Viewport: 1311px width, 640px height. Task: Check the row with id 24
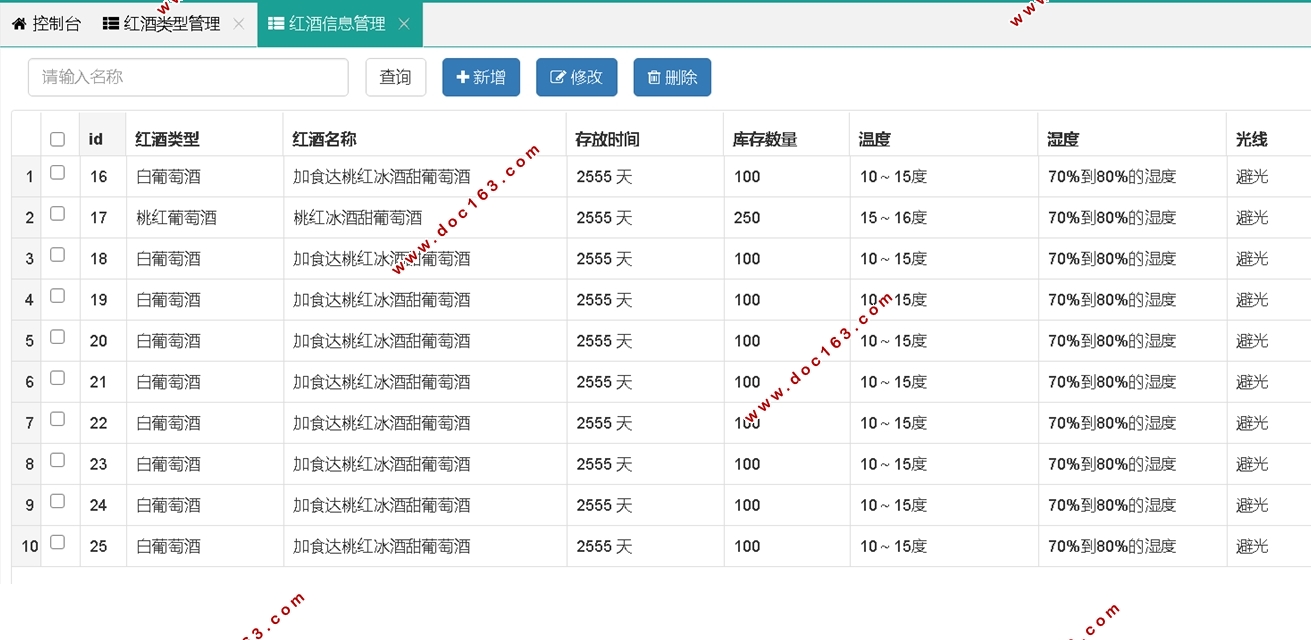coord(57,501)
